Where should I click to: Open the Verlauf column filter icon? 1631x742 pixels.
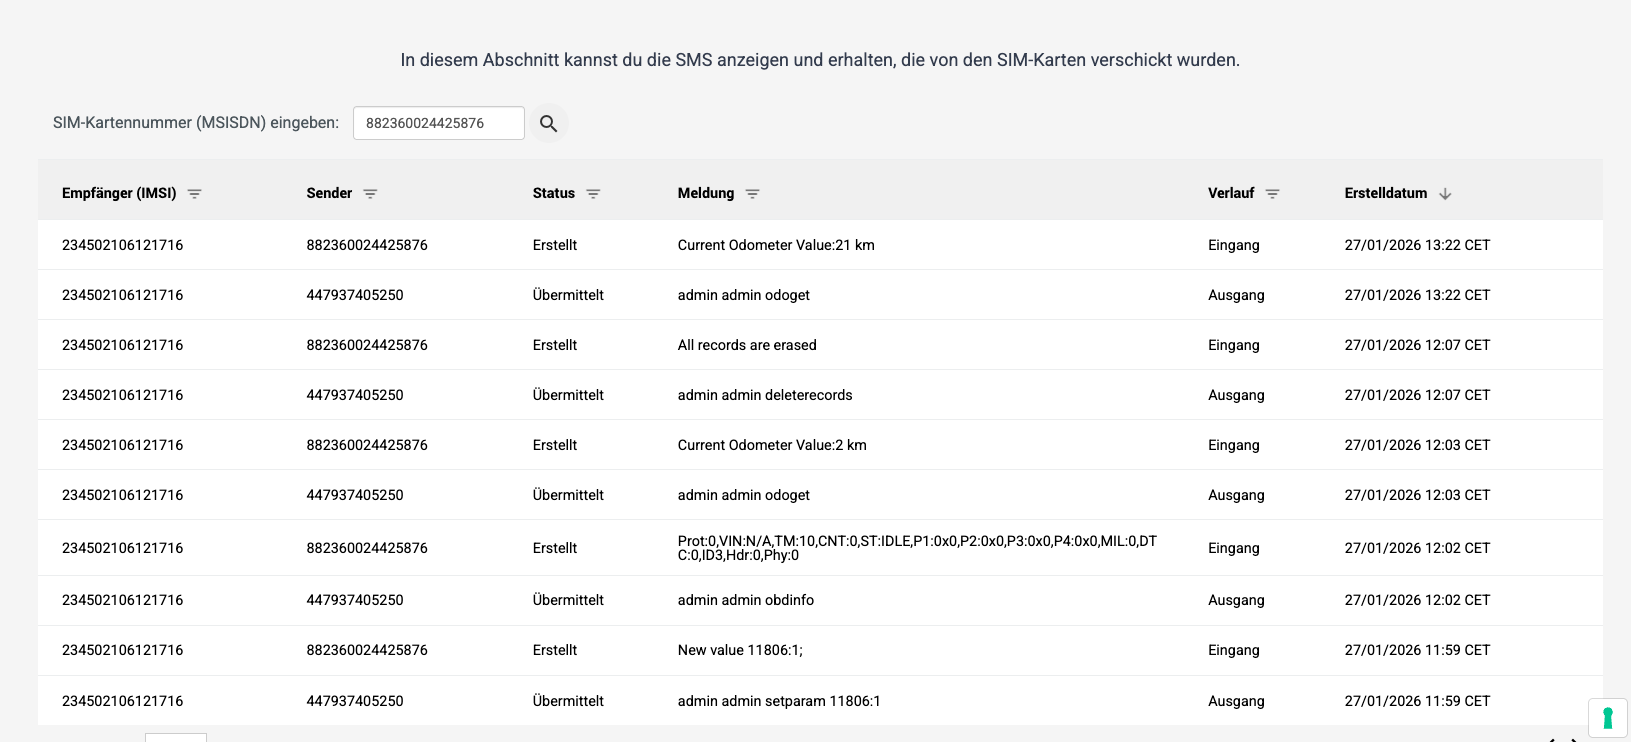tap(1272, 194)
